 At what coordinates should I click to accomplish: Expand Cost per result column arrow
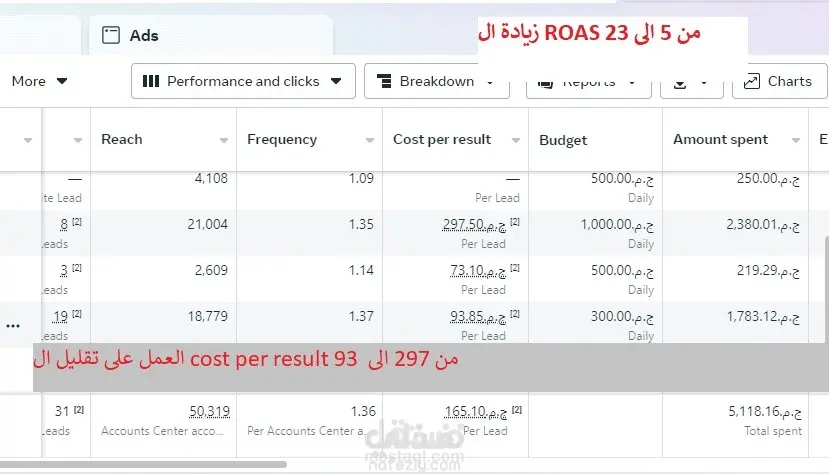[x=515, y=141]
